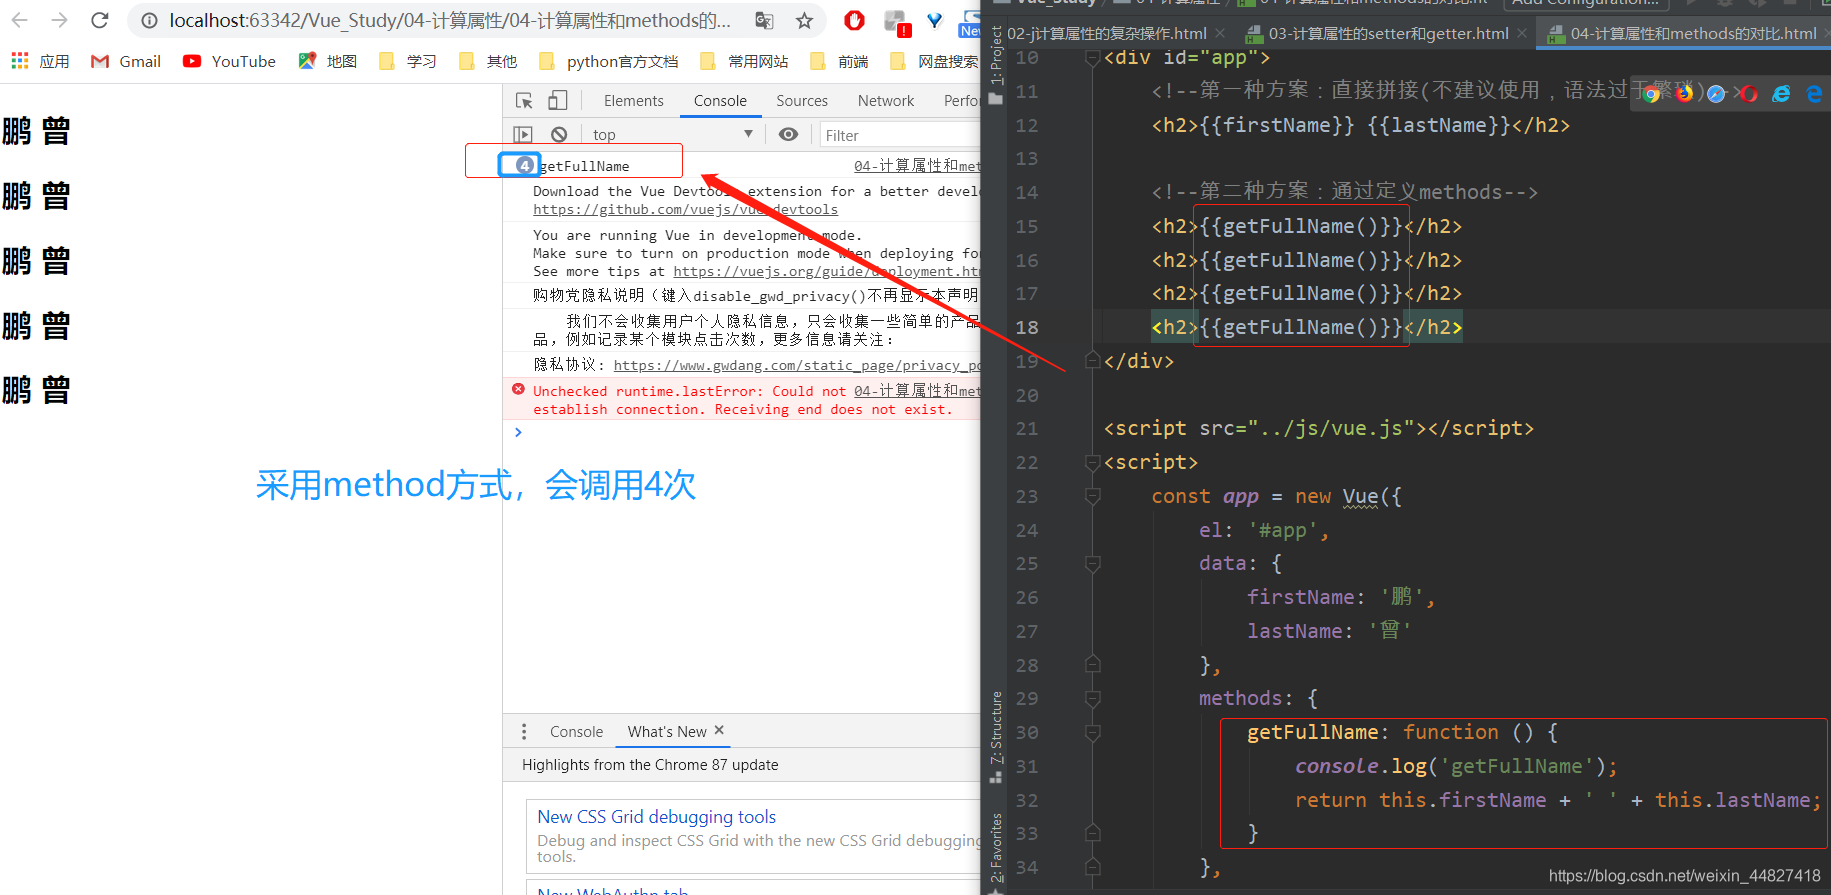The height and width of the screenshot is (895, 1831).
Task: Switch to DevTools Console tab
Action: pos(720,101)
